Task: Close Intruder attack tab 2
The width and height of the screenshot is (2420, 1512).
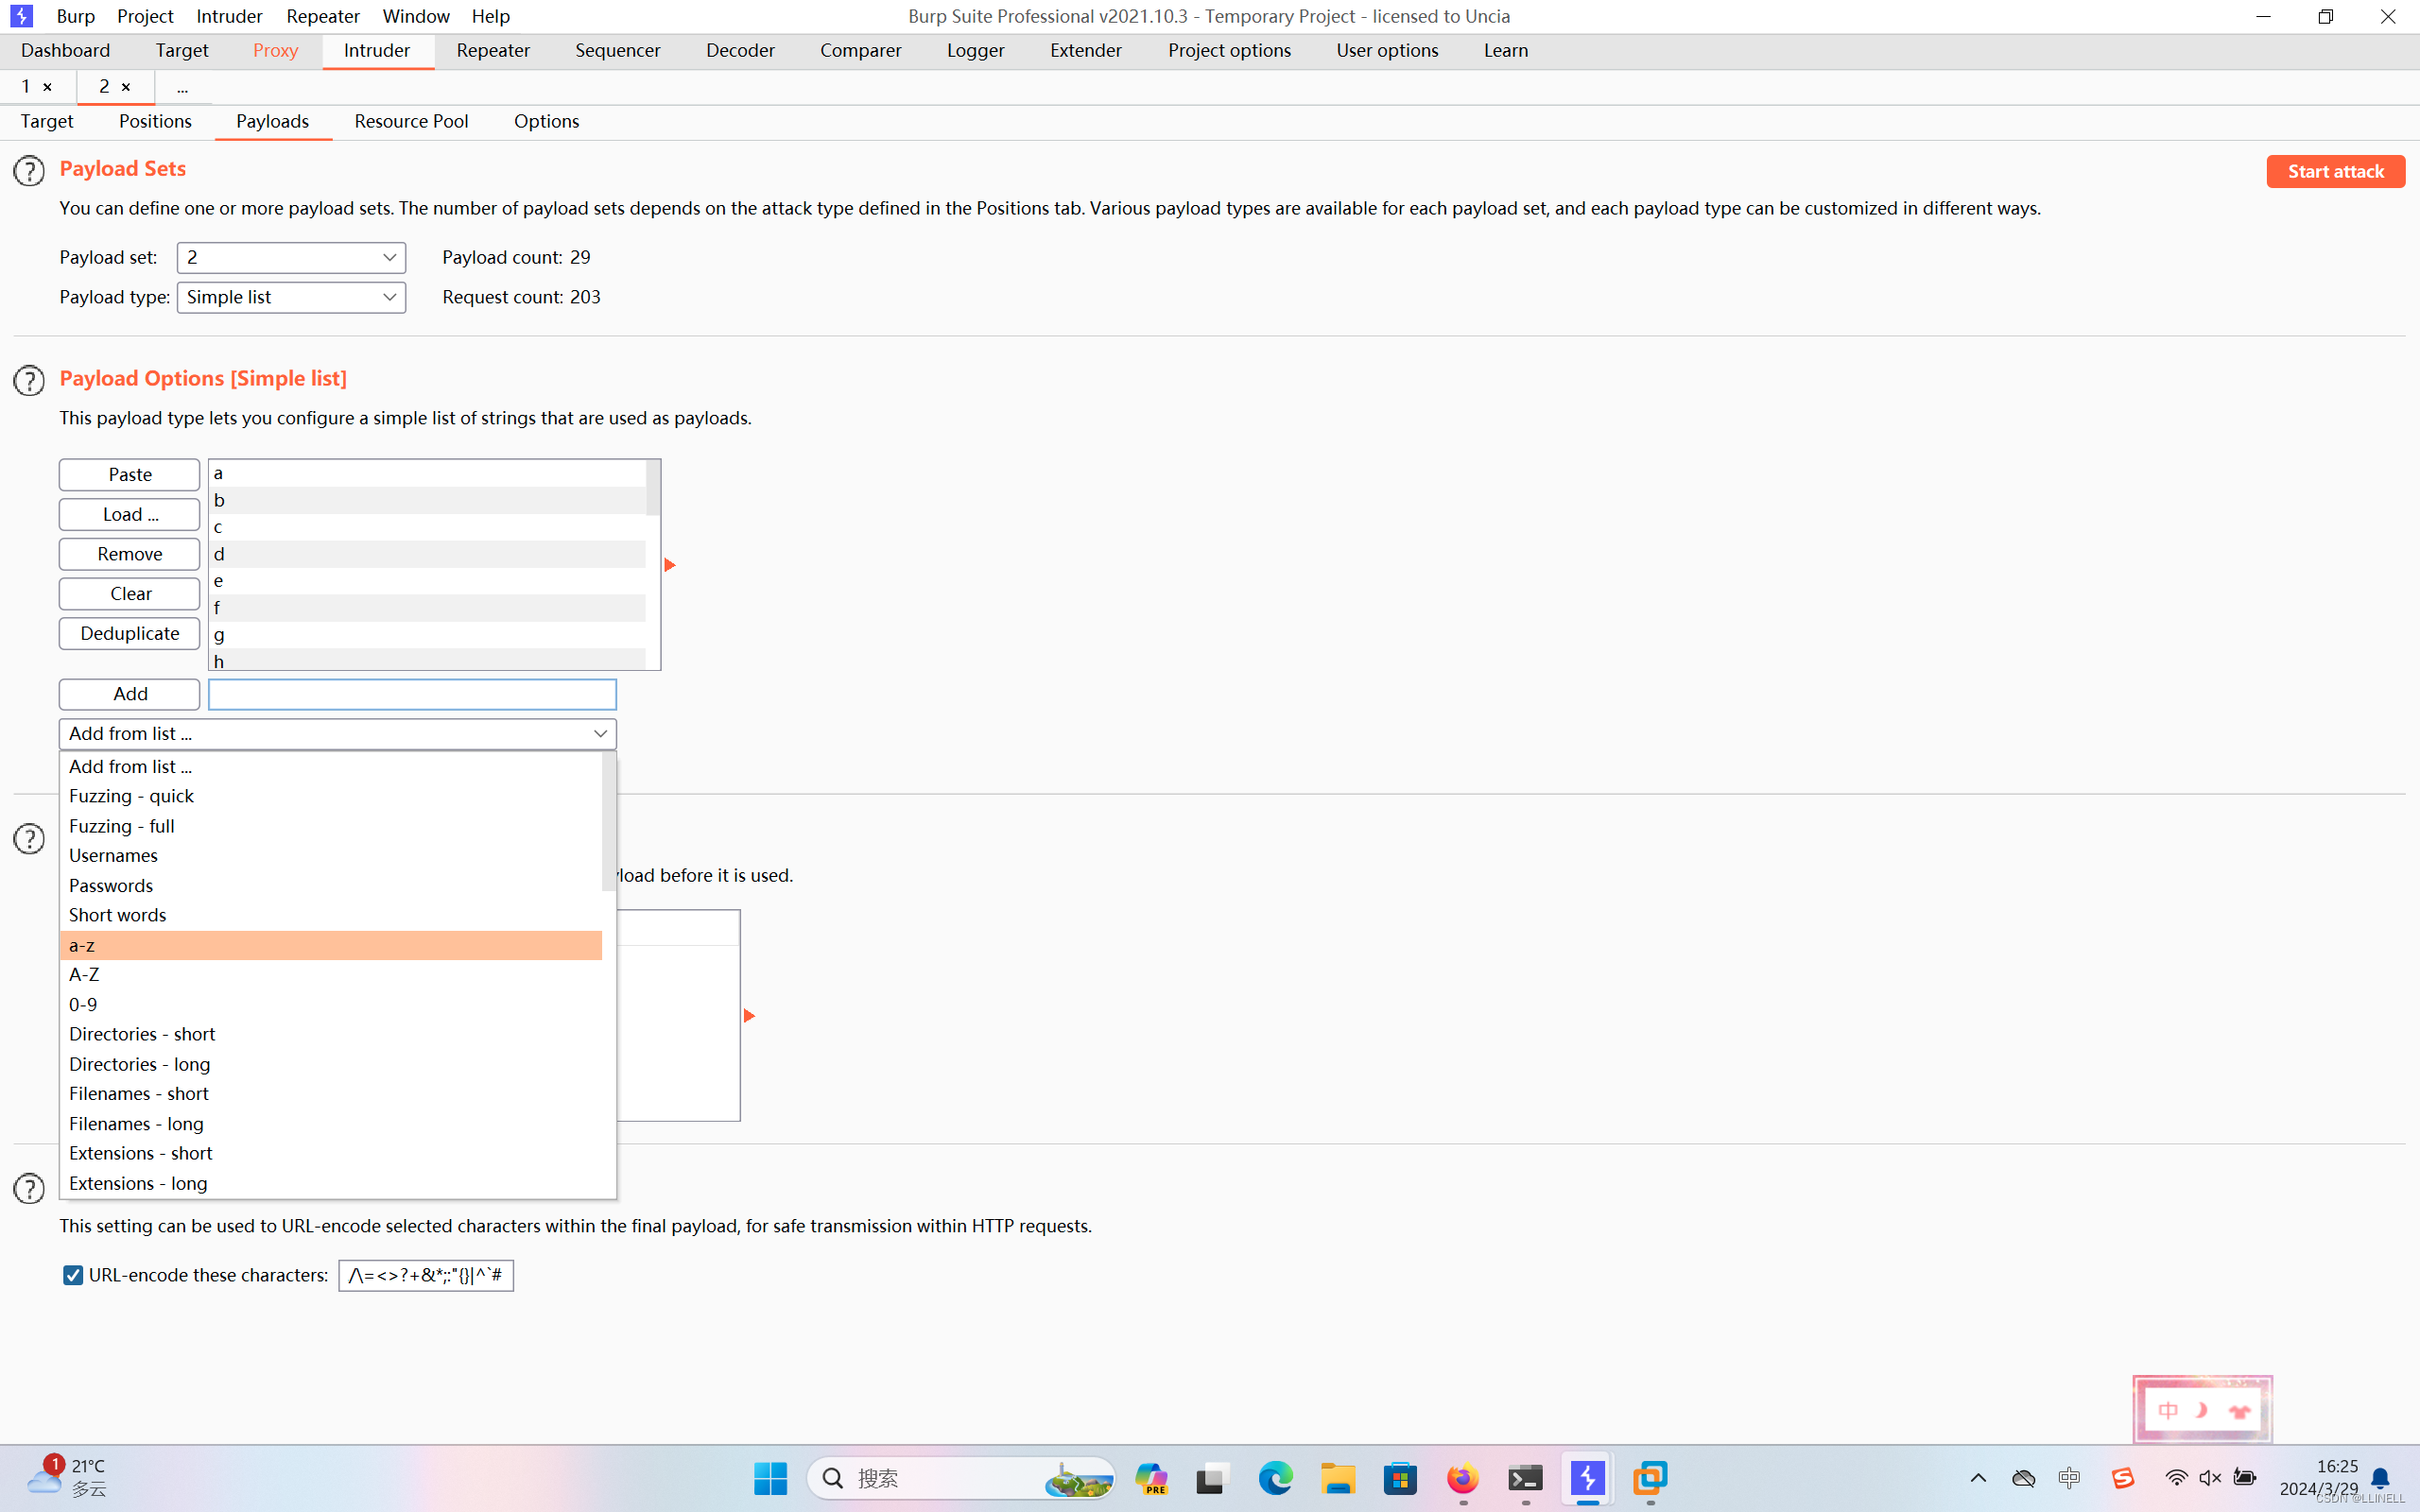Action: (126, 87)
